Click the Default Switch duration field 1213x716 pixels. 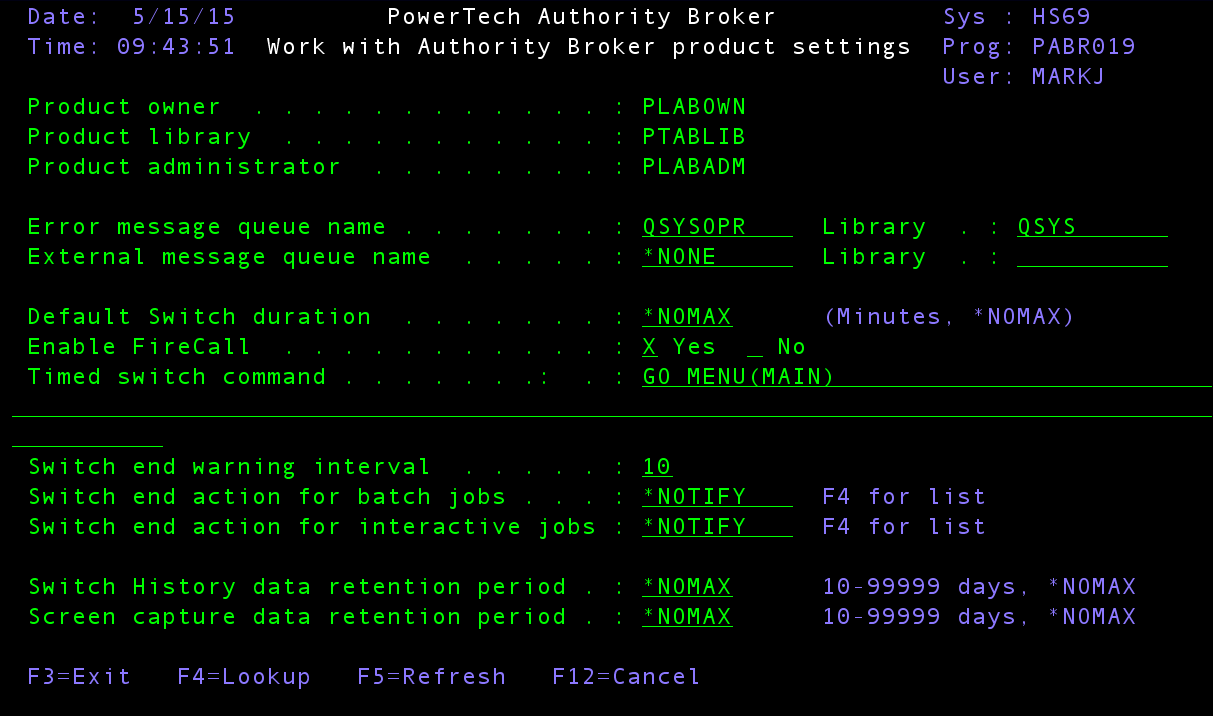(688, 317)
